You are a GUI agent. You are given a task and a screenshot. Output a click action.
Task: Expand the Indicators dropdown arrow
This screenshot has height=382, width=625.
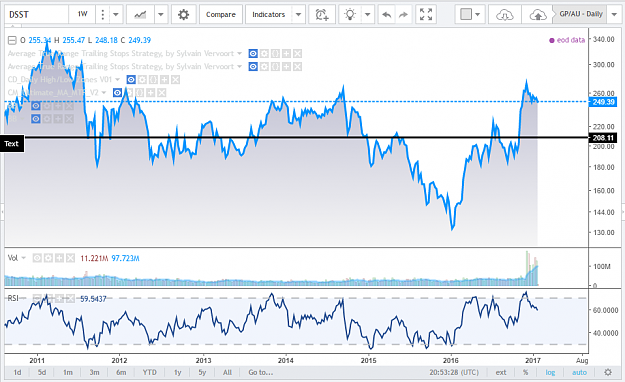(x=298, y=15)
